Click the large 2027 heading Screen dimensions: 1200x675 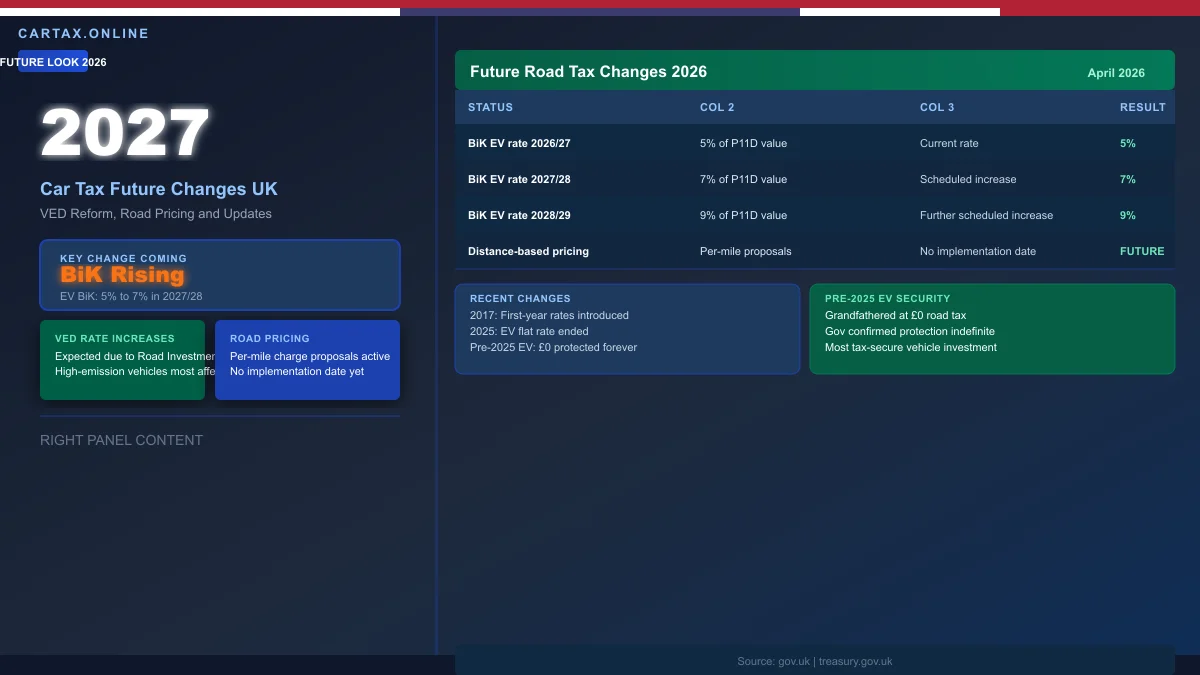click(x=125, y=133)
